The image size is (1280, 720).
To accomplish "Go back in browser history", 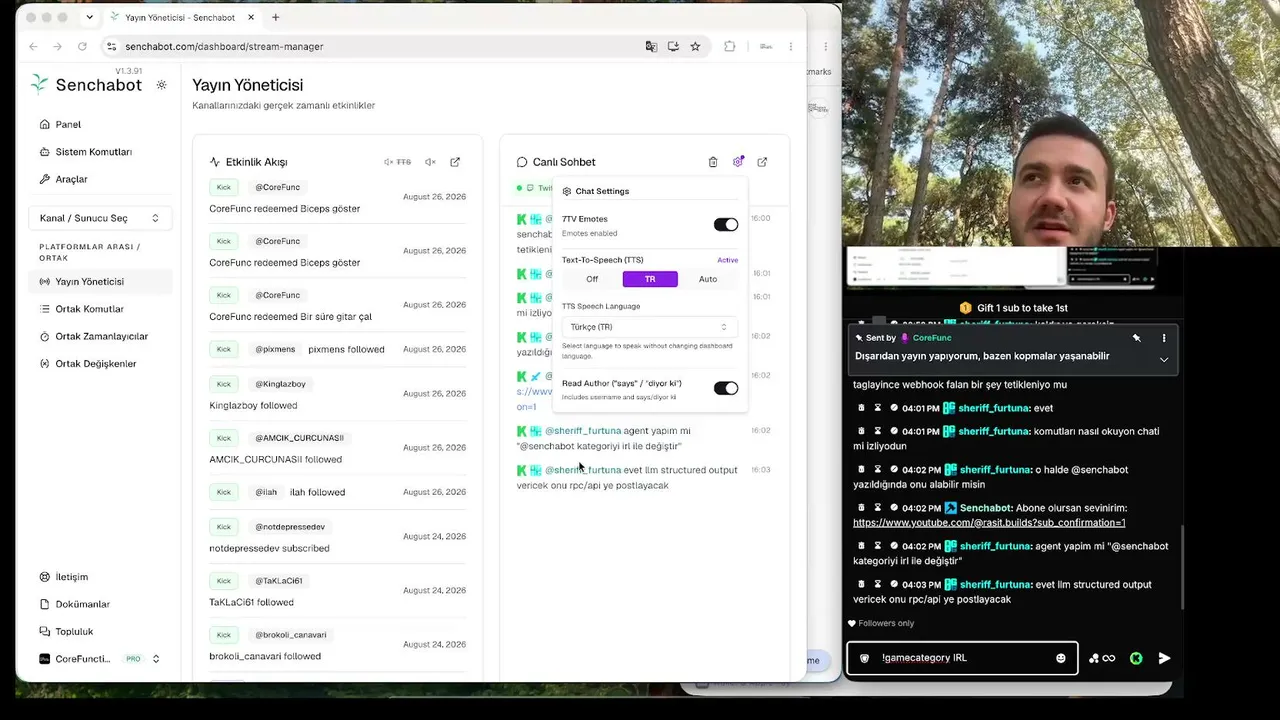I will coord(33,46).
